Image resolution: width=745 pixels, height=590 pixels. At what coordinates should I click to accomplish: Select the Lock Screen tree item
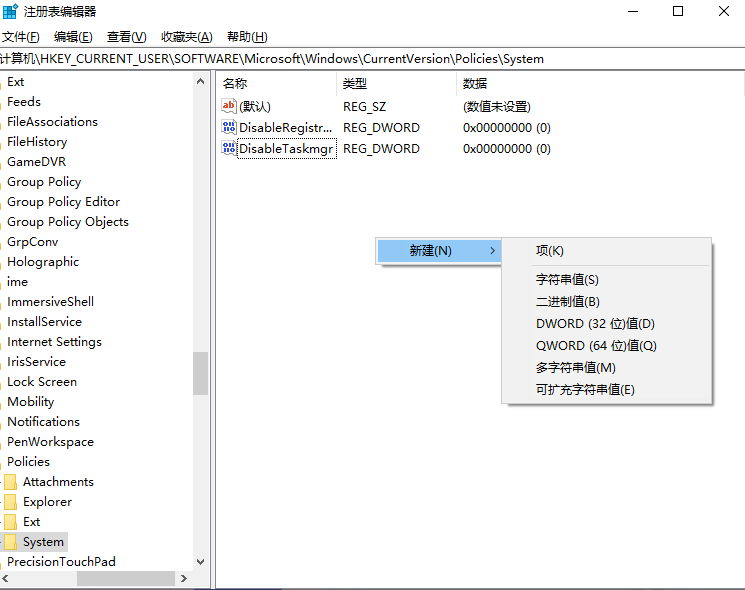click(x=42, y=382)
